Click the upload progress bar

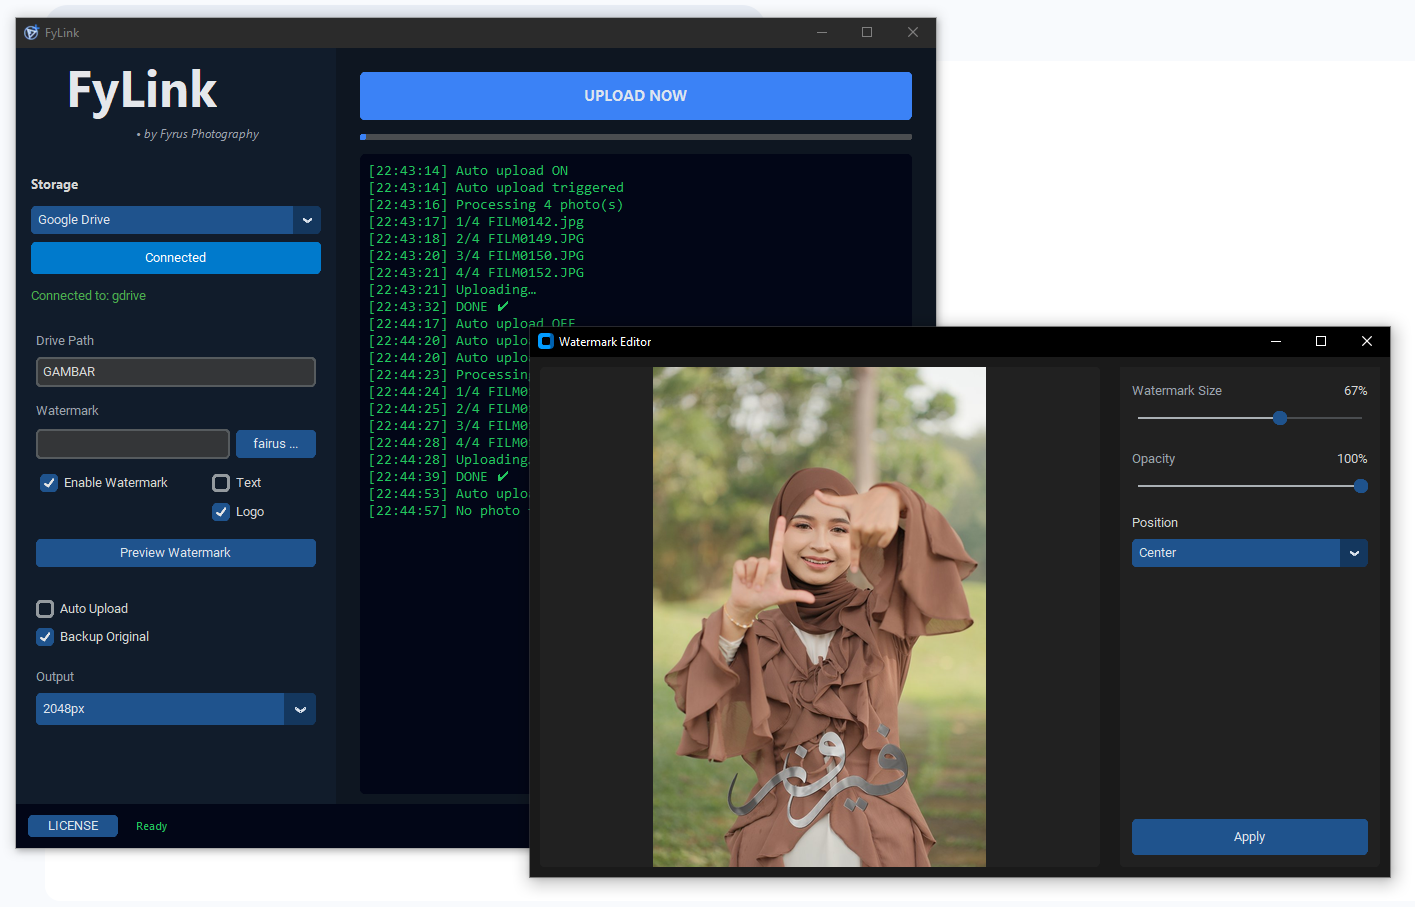coord(636,137)
